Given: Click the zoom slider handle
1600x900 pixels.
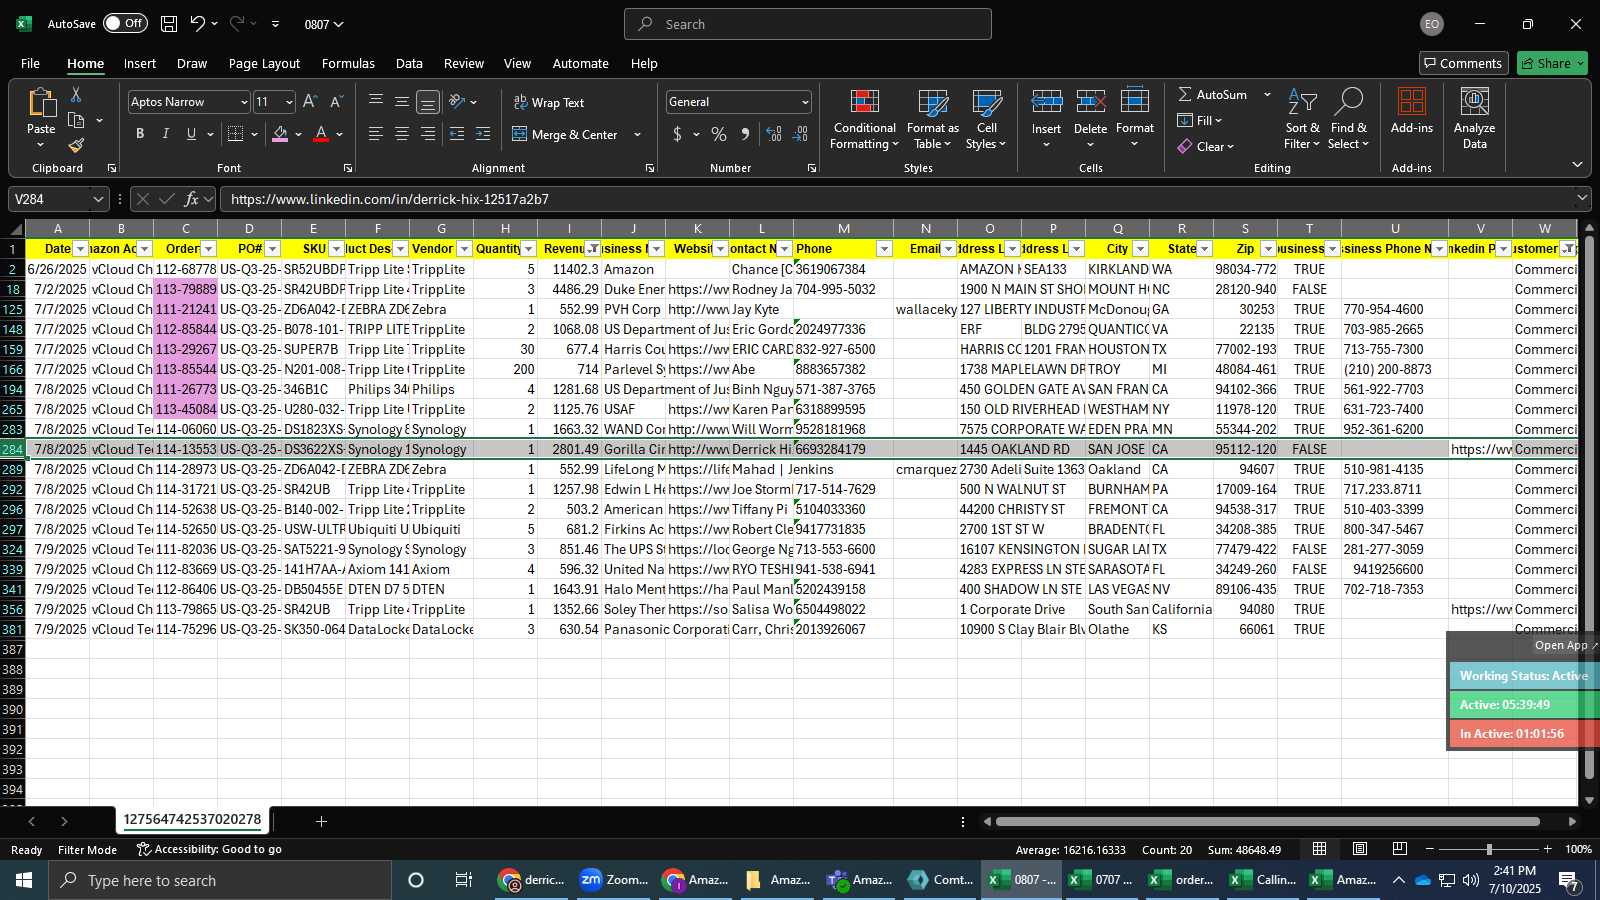Looking at the screenshot, I should tap(1489, 849).
